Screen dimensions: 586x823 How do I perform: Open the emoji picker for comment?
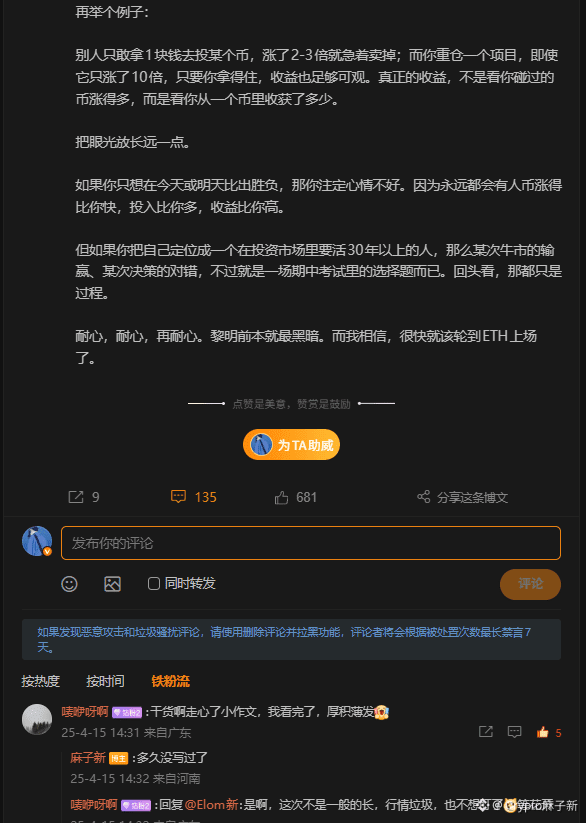coord(69,584)
